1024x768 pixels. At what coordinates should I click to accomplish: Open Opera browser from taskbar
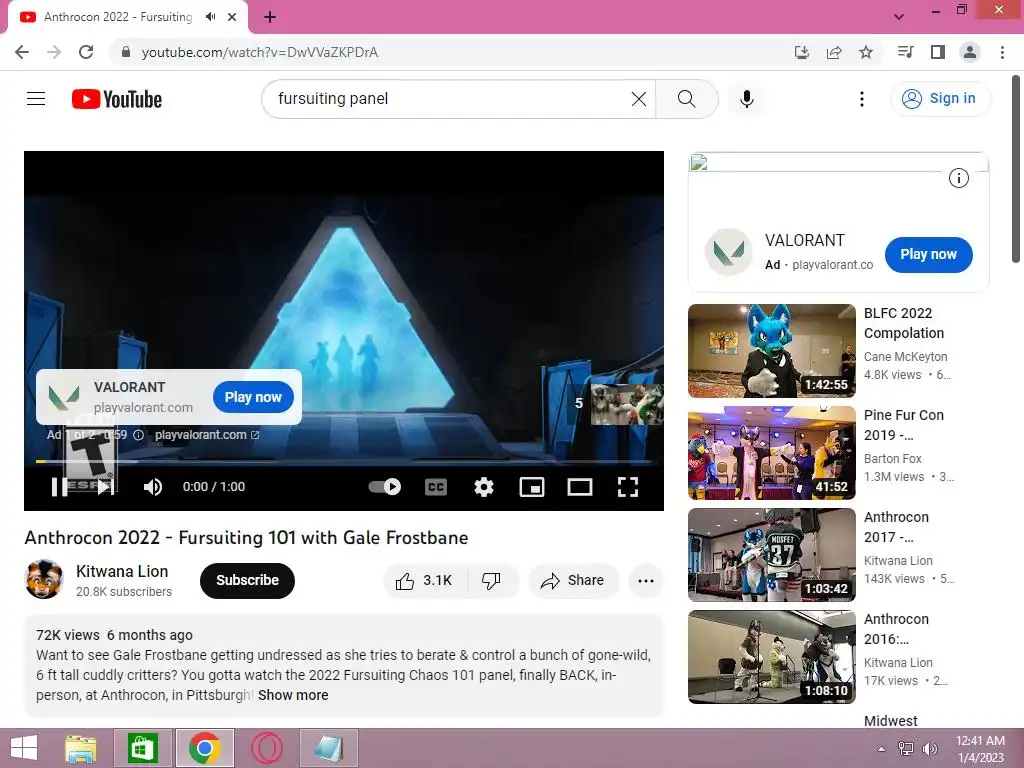pyautogui.click(x=266, y=748)
